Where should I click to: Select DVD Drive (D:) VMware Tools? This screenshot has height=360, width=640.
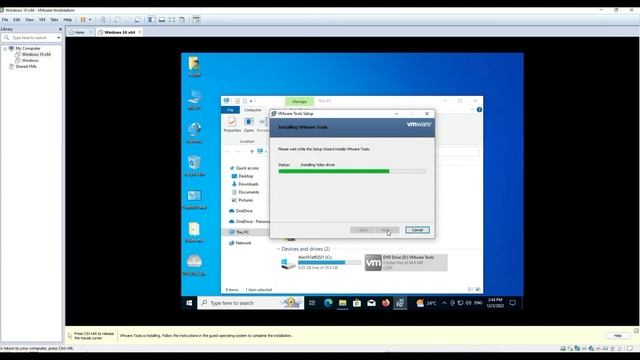click(x=406, y=262)
